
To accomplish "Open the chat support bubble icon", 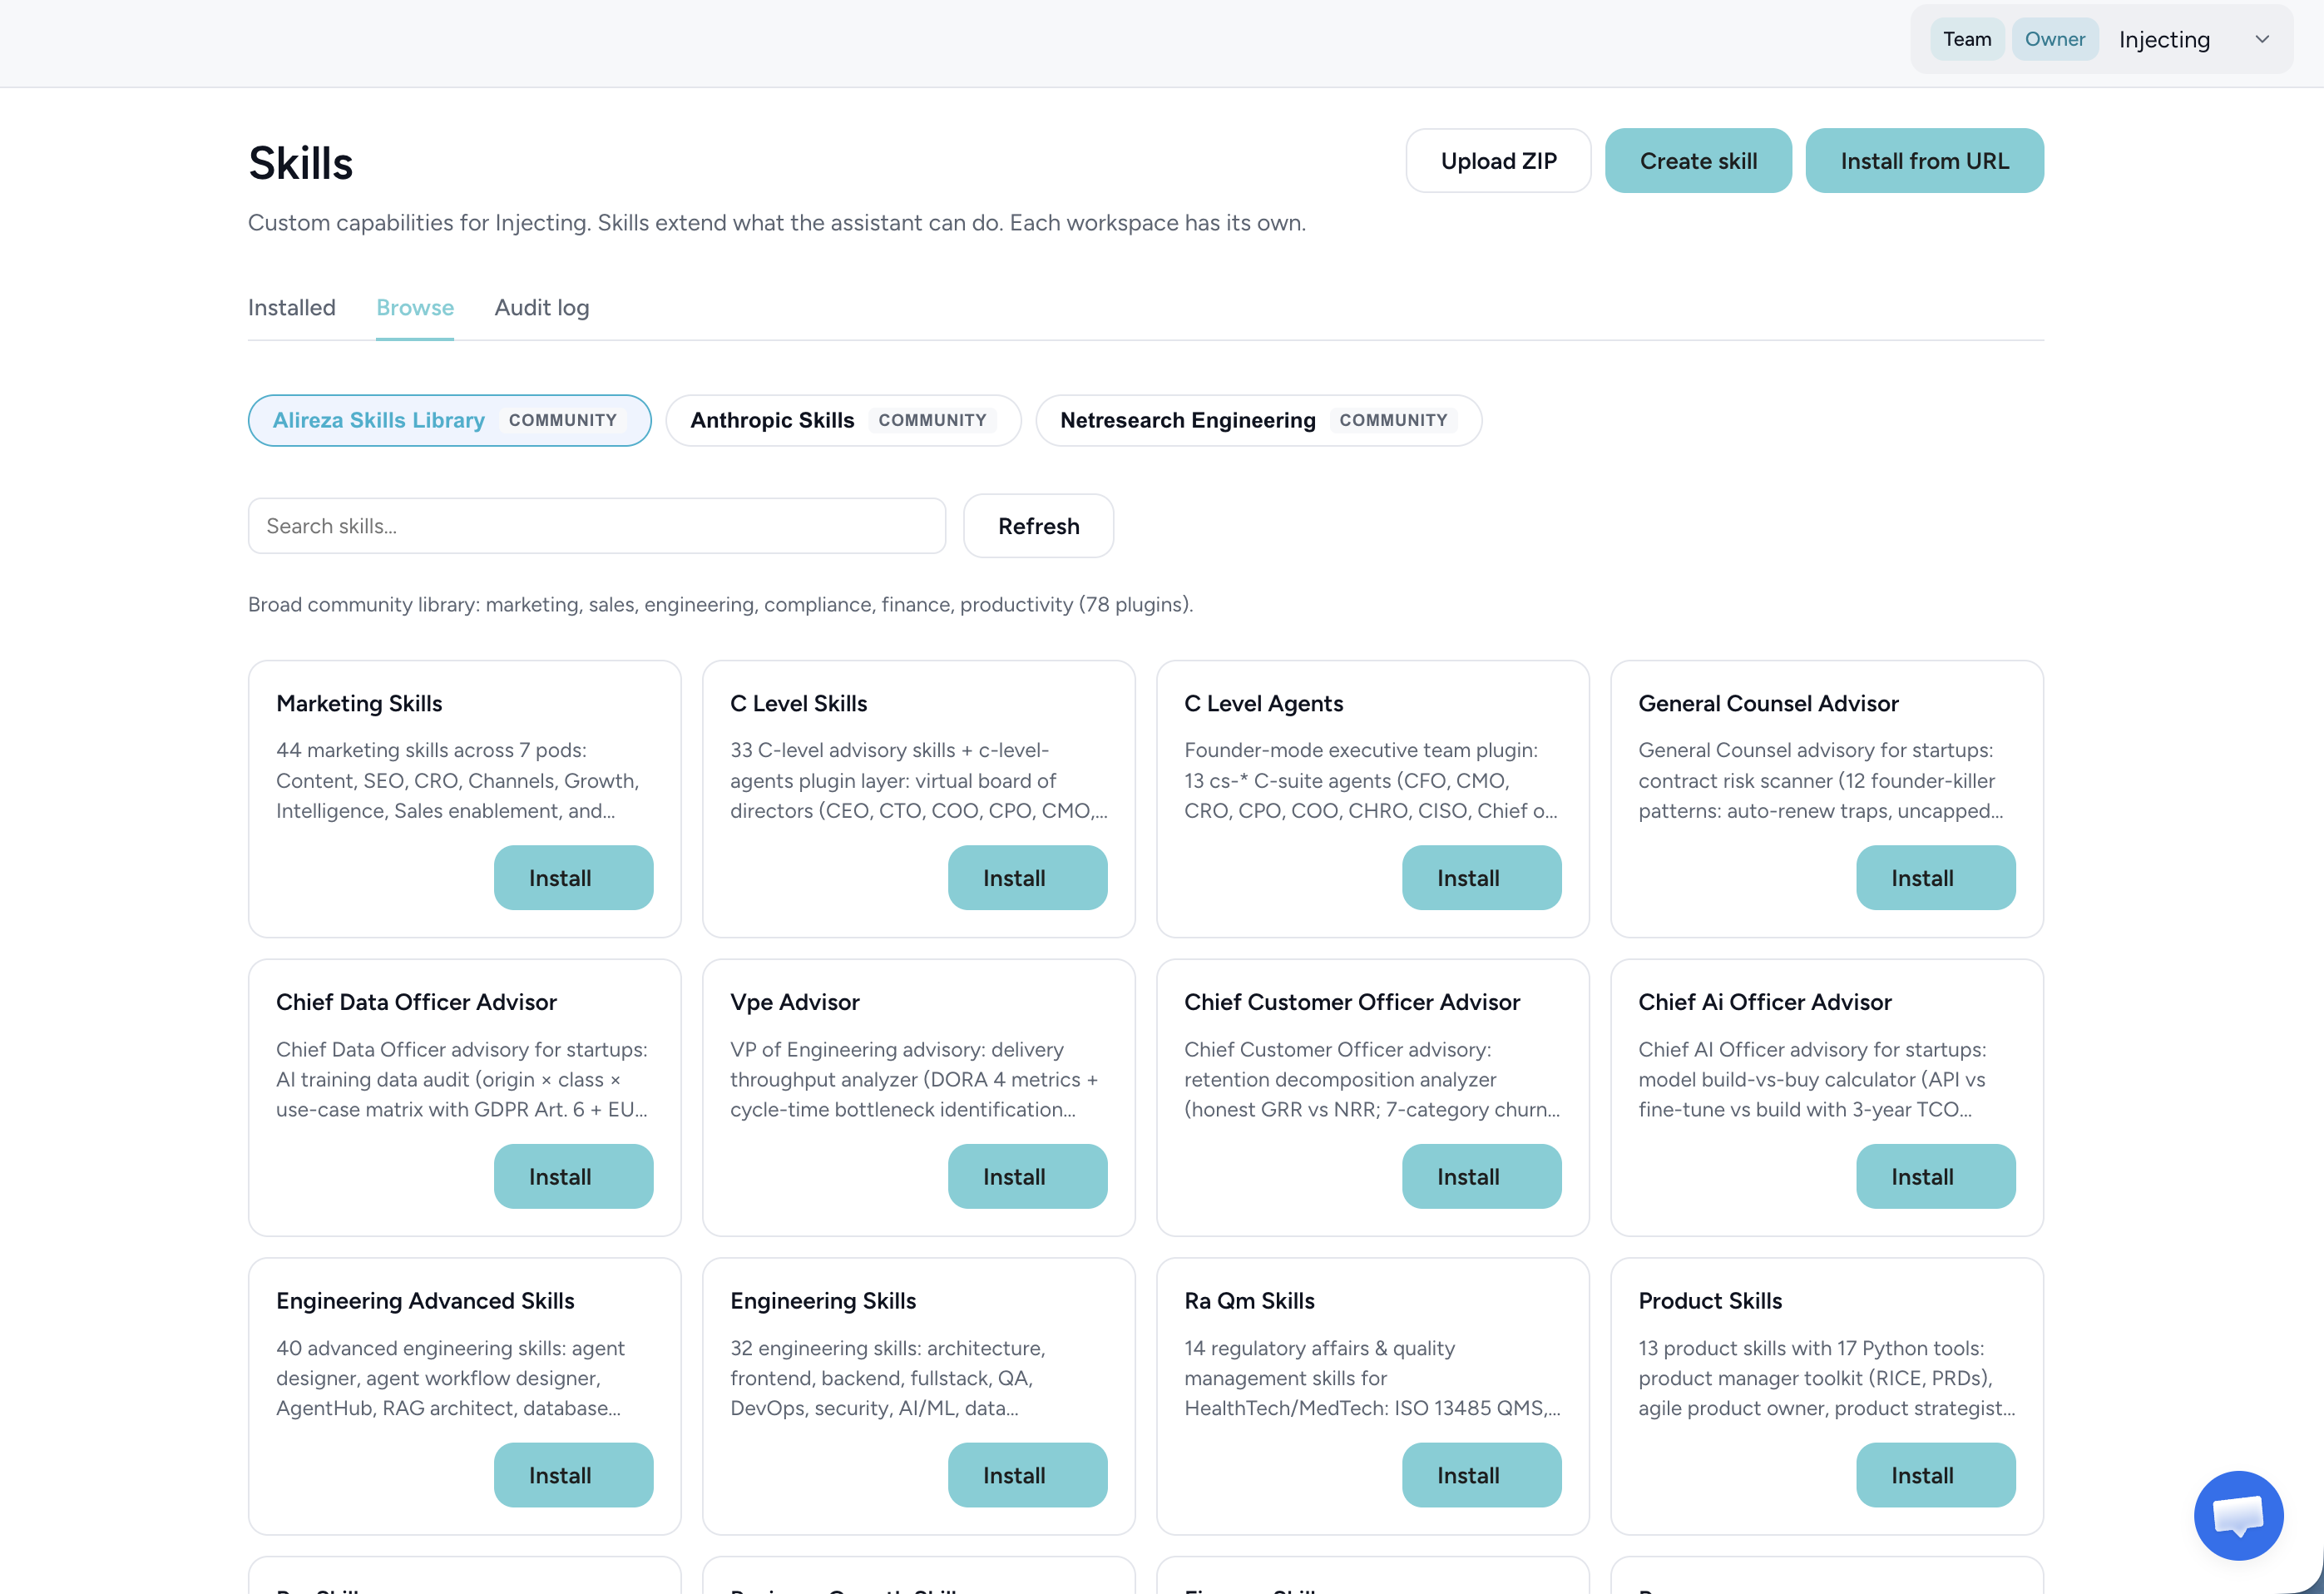I will coord(2238,1514).
